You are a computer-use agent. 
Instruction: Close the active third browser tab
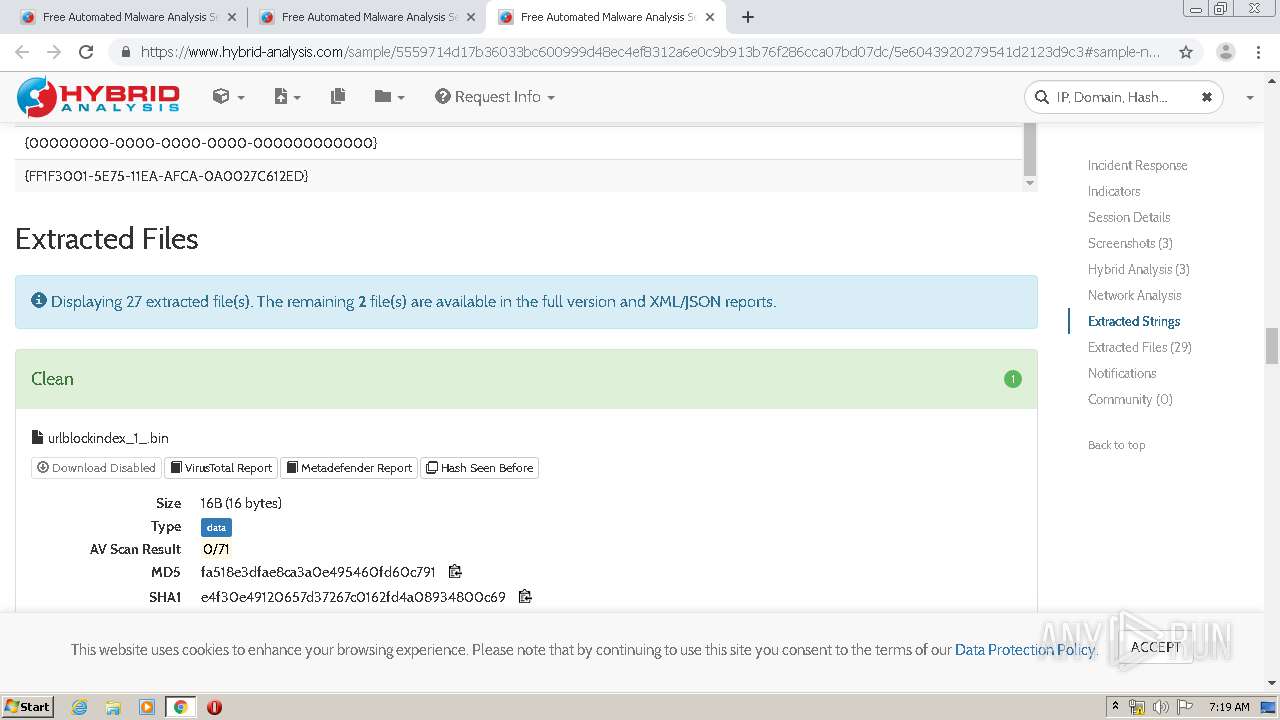(x=710, y=17)
